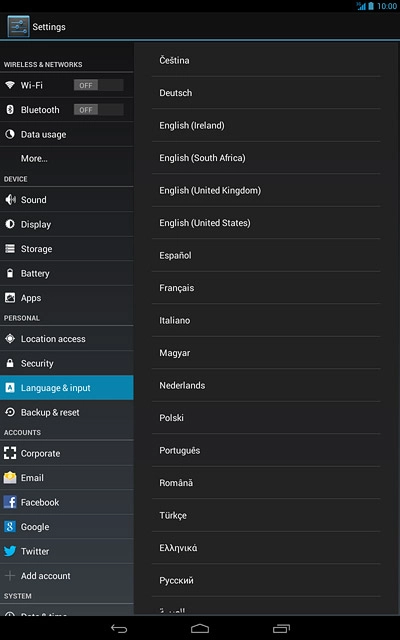Open Security via lock icon
Viewport: 400px width, 640px height.
pos(10,363)
